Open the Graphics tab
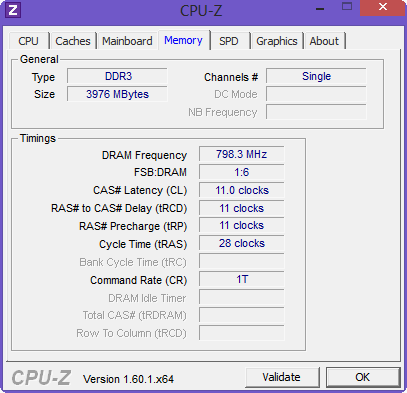407x393 pixels. point(277,41)
